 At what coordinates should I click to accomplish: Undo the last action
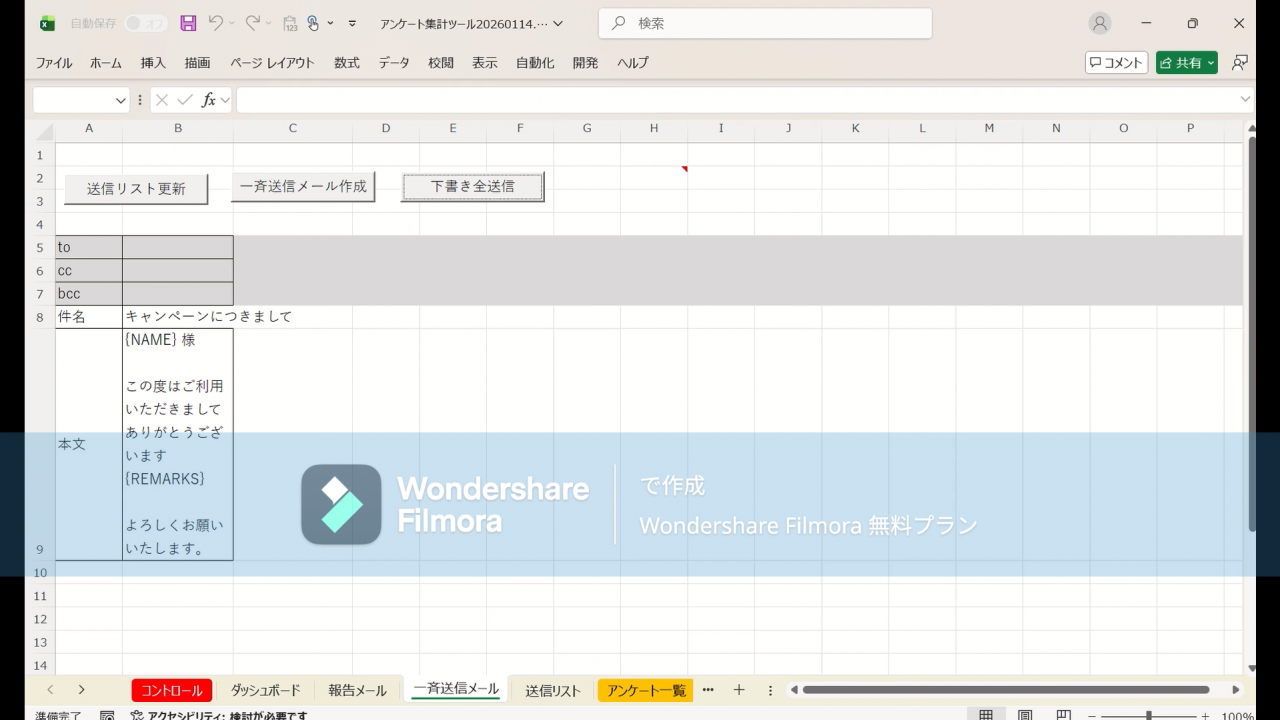pos(215,23)
